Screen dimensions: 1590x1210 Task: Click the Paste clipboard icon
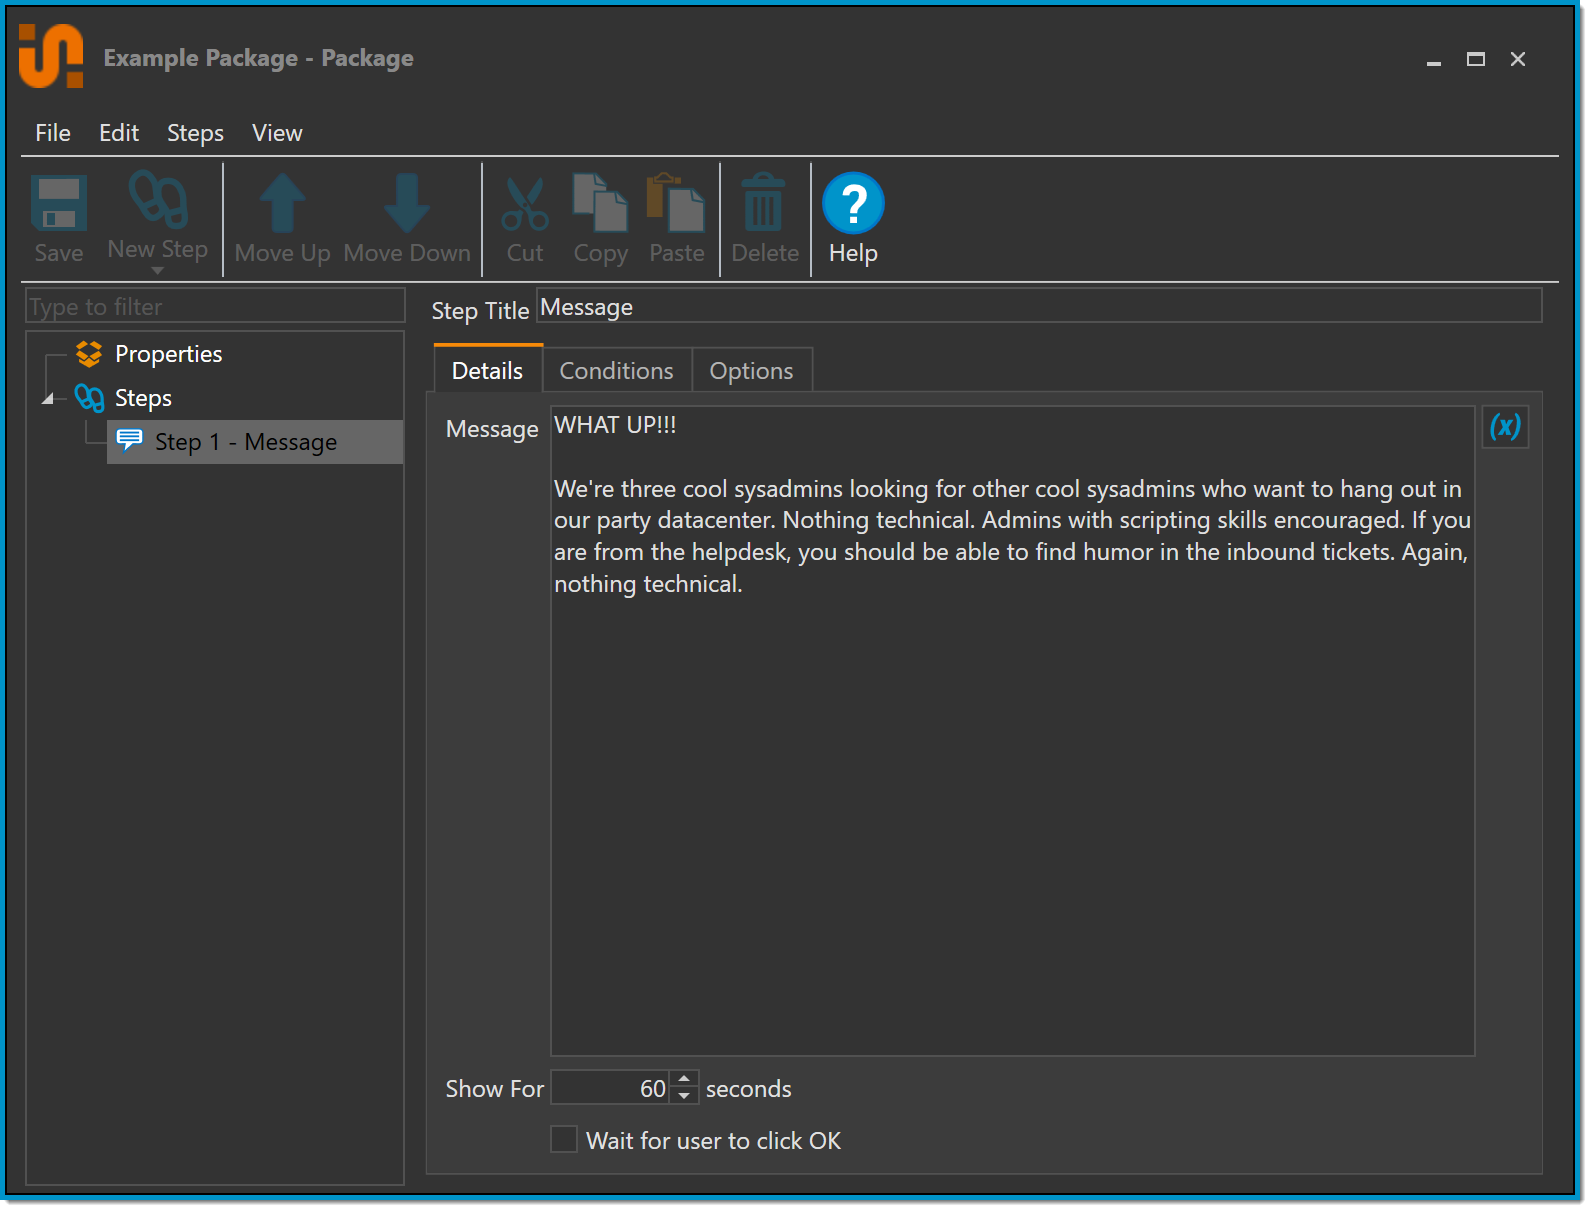(x=676, y=203)
